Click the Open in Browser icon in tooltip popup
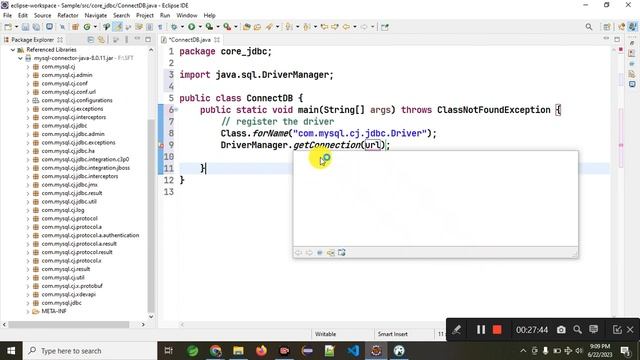The height and width of the screenshot is (360, 640). 342,253
